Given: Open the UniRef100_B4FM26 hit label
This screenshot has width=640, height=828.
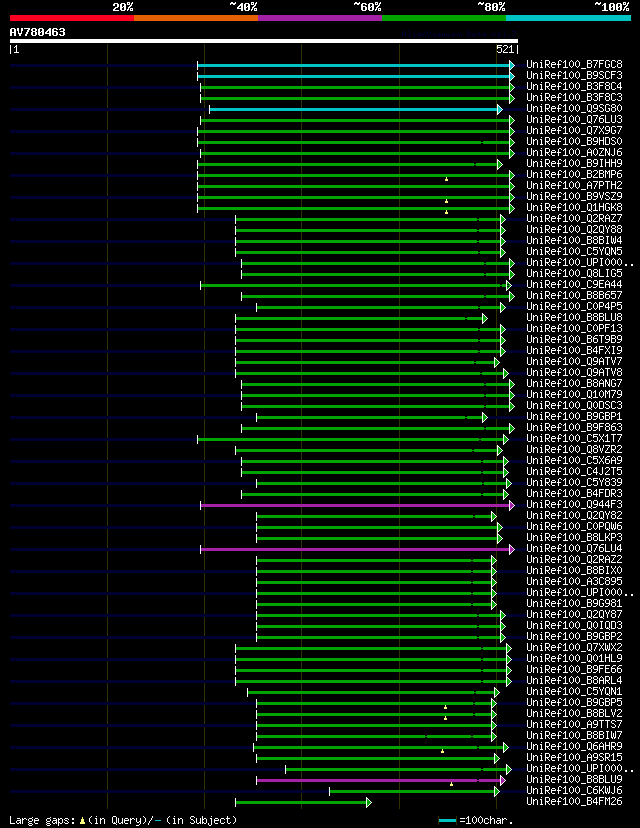Looking at the screenshot, I should (575, 802).
